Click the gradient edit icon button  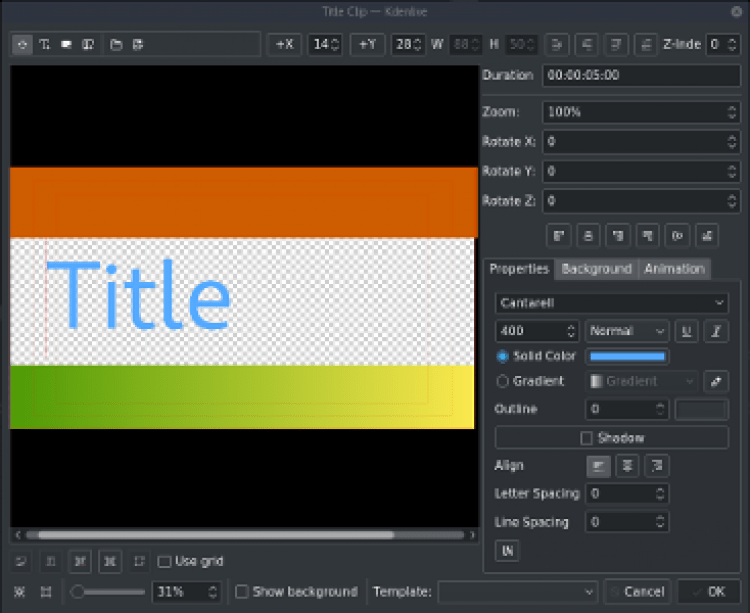715,381
